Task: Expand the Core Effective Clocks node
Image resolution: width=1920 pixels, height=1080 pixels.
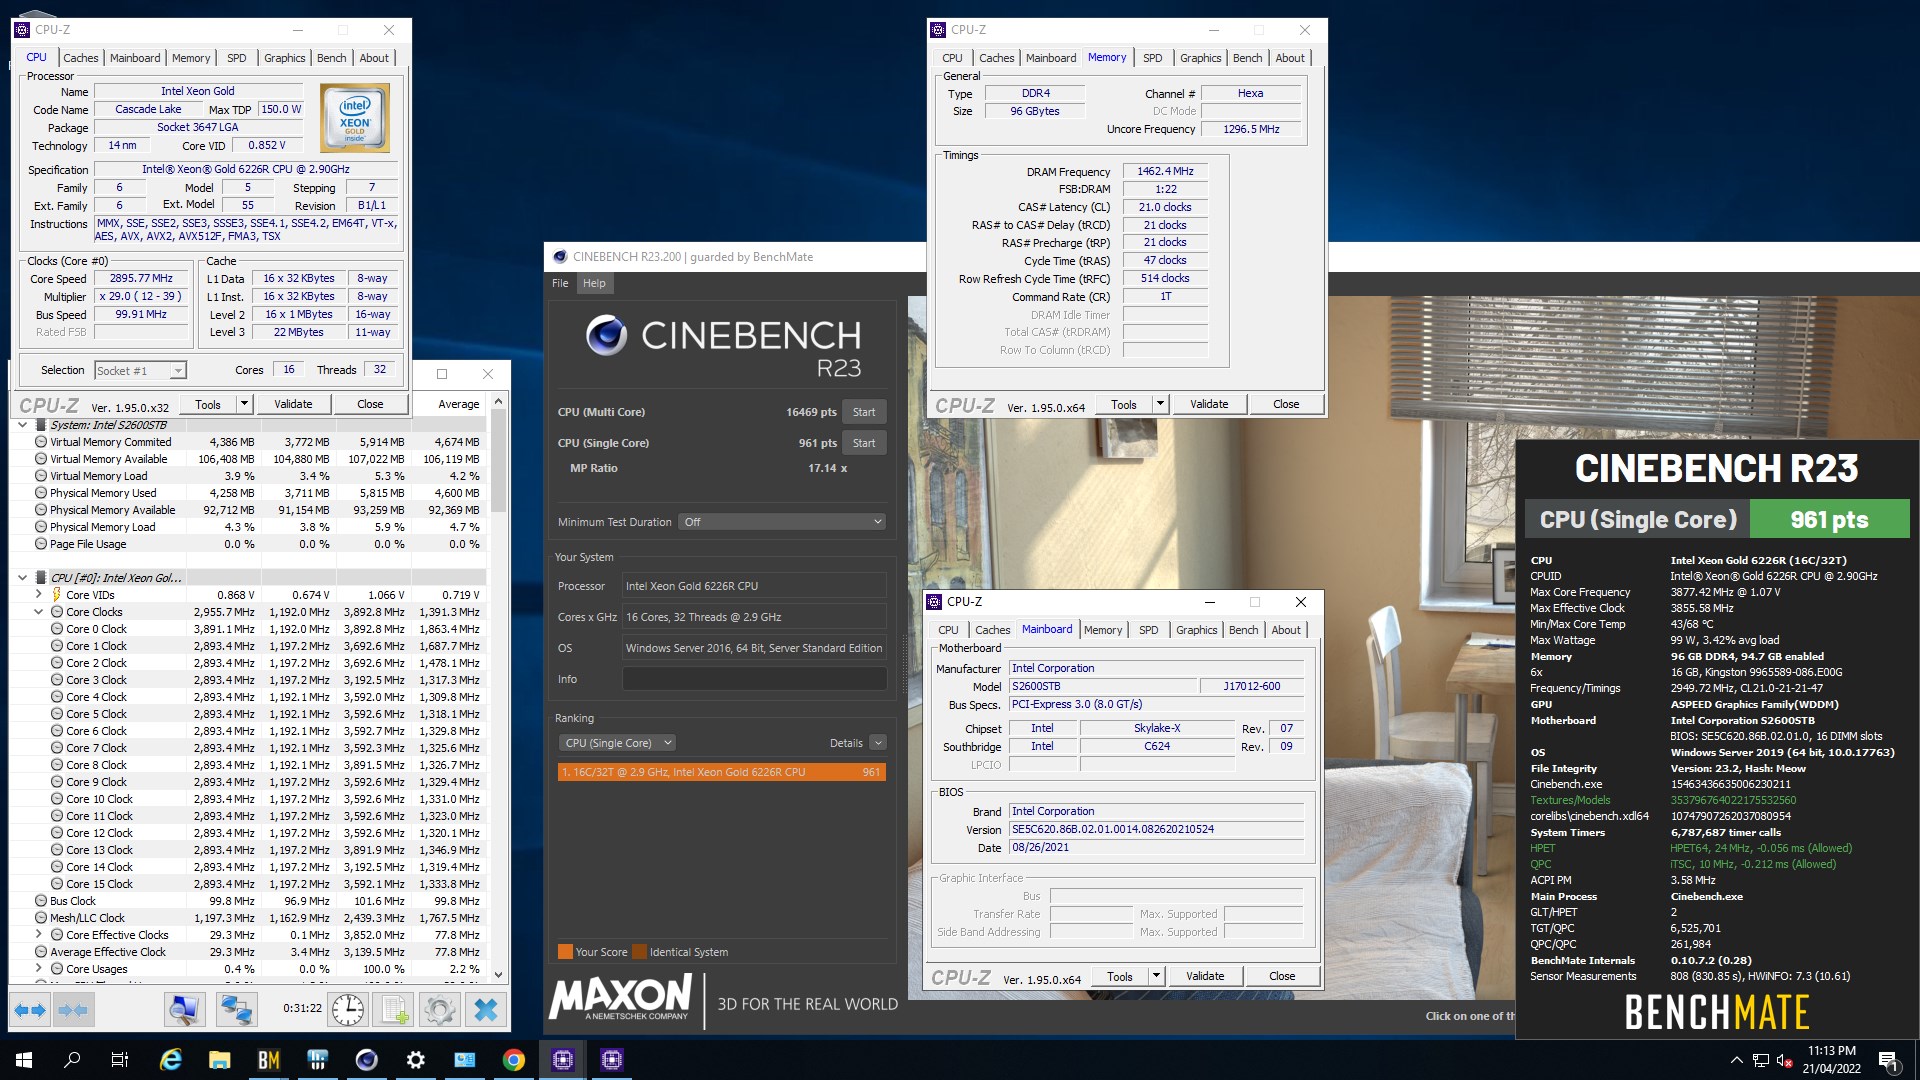Action: [39, 935]
